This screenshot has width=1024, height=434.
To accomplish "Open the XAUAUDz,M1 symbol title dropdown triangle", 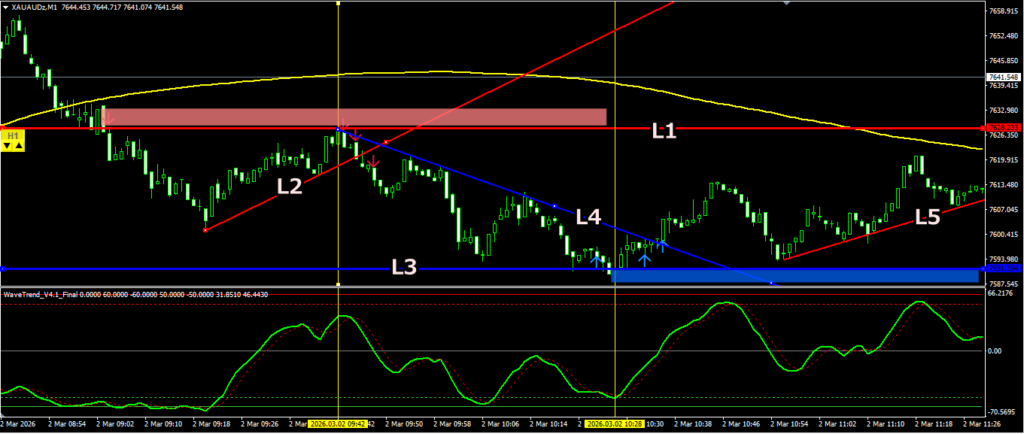I will click(5, 7).
